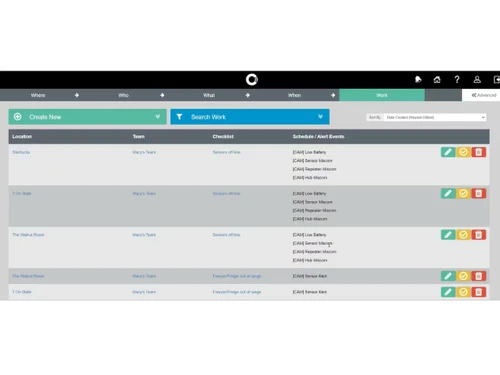Open the Starbucks location link
Viewport: 500px width, 375px height.
tap(21, 152)
